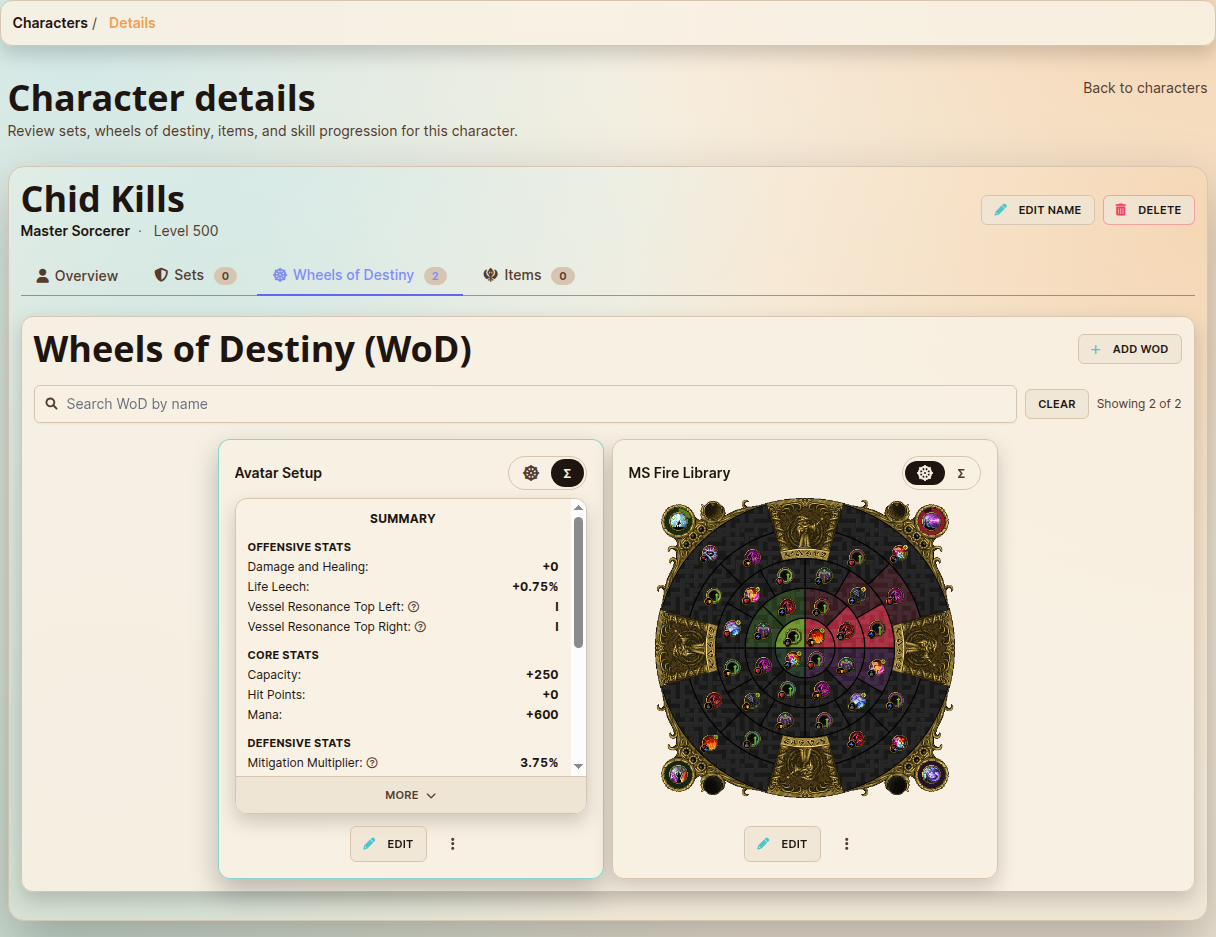Viewport: 1216px width, 937px height.
Task: Click the summary panel's scroll-up arrow
Action: click(578, 507)
